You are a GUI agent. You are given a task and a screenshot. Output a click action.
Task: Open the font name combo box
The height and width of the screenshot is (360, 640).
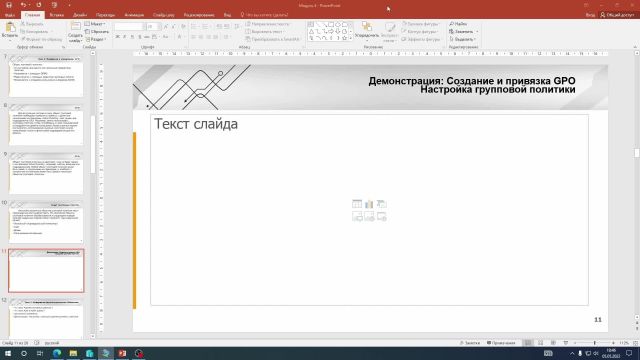130,27
